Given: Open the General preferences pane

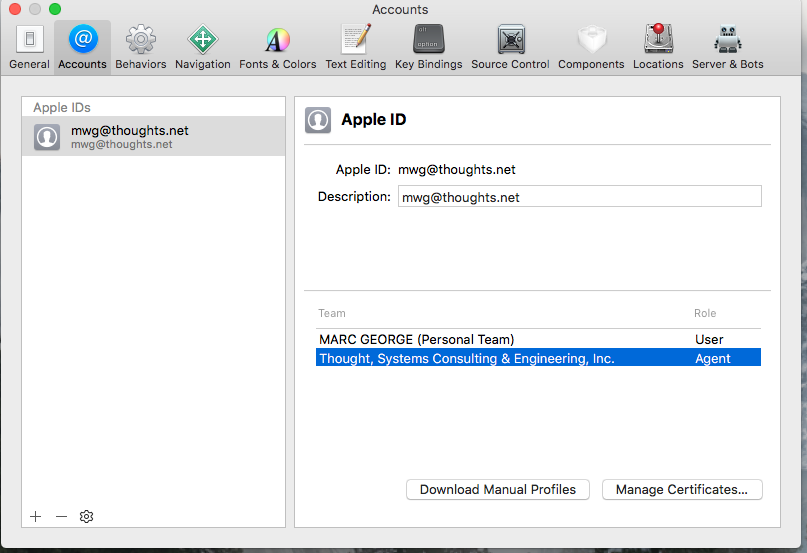Looking at the screenshot, I should 29,47.
